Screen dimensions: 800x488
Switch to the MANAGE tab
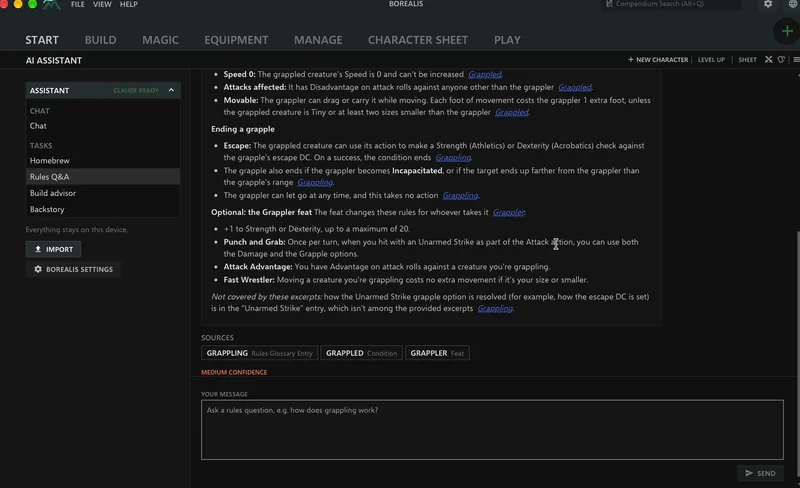pyautogui.click(x=318, y=40)
